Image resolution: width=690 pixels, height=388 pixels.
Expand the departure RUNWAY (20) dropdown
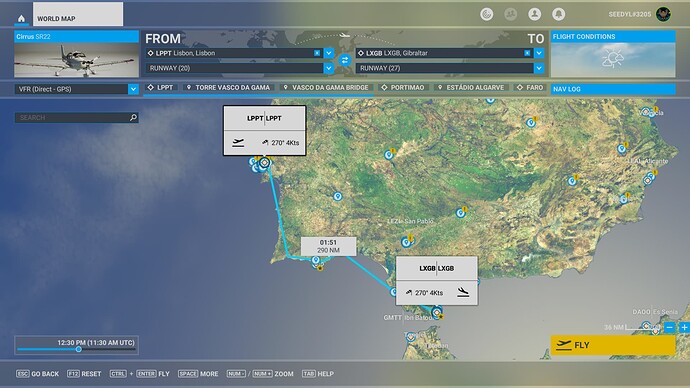[x=329, y=68]
